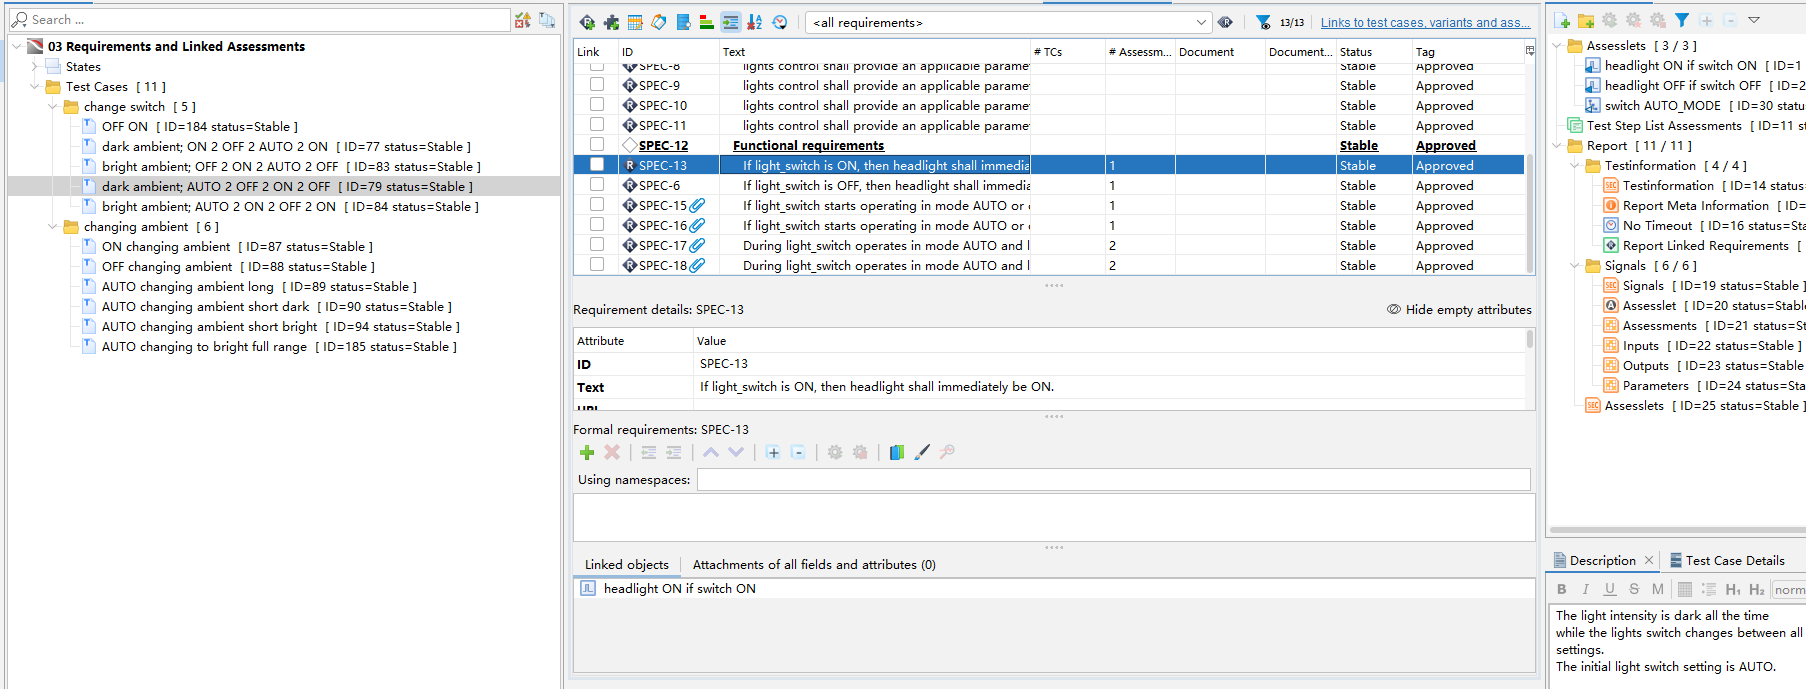Click the history clock icon in requirements toolbar
1806x689 pixels.
(x=780, y=22)
